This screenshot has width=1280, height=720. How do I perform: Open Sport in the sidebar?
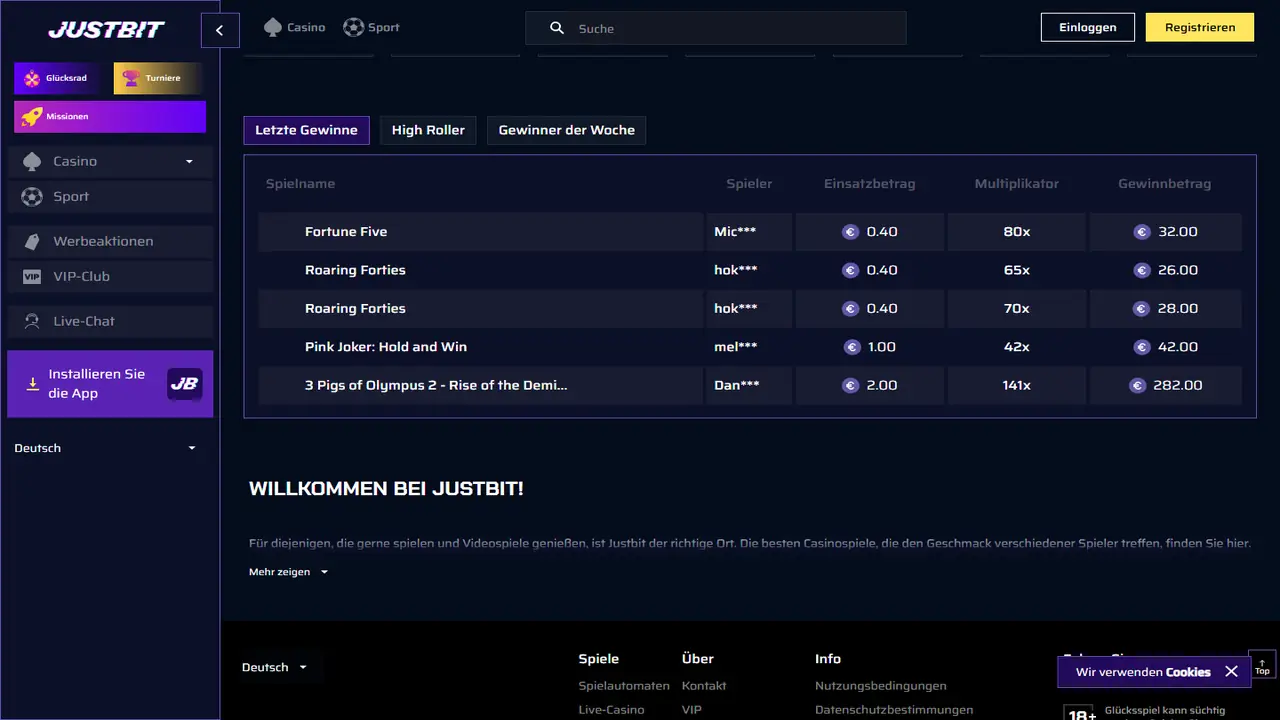click(x=110, y=197)
